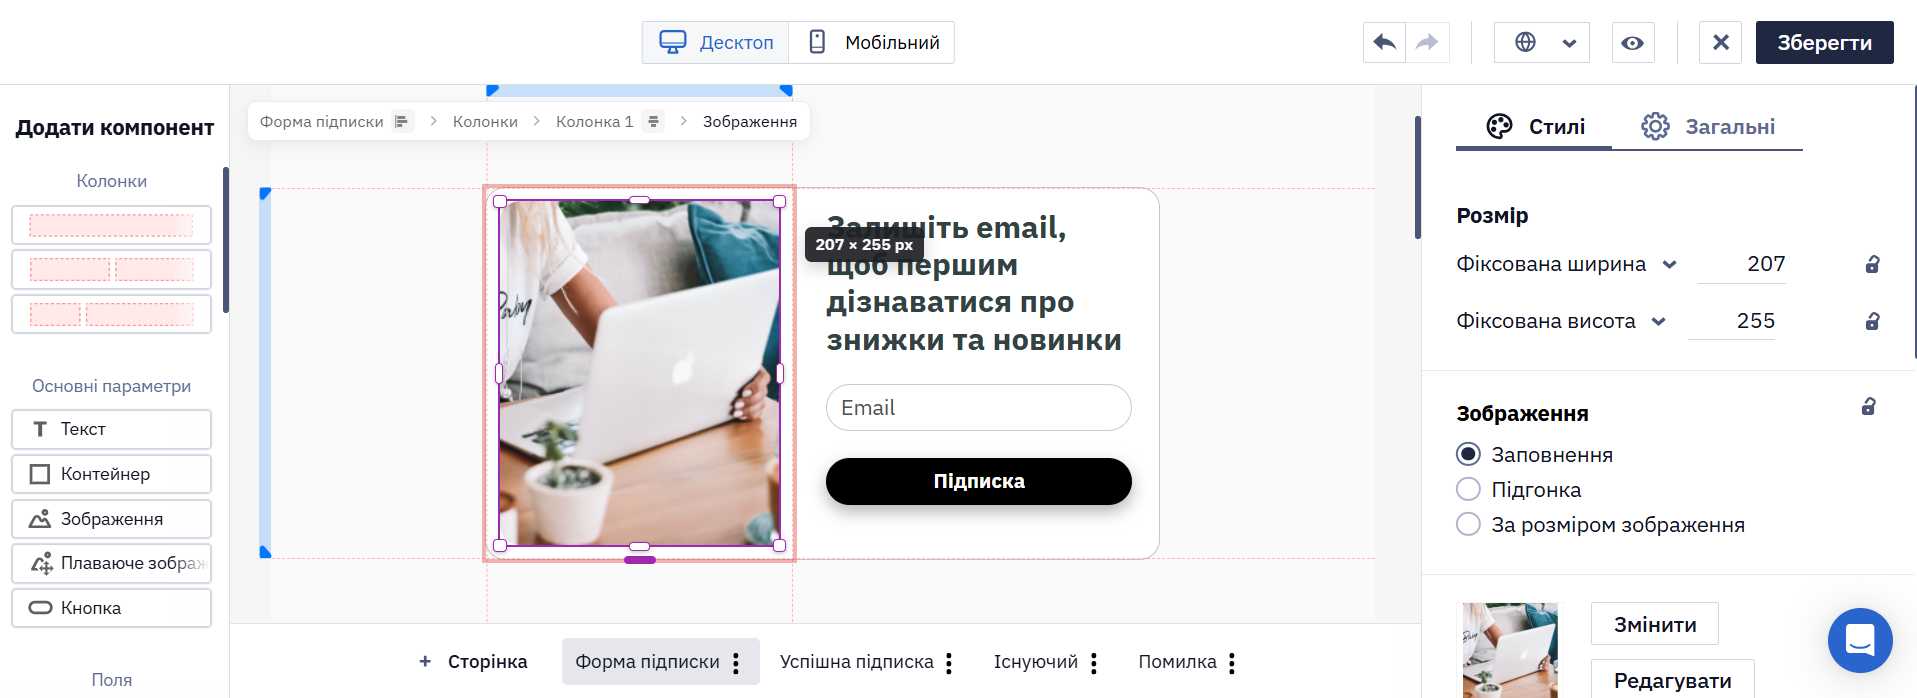The width and height of the screenshot is (1917, 698).
Task: Click Редагувати to edit image
Action: tap(1672, 679)
